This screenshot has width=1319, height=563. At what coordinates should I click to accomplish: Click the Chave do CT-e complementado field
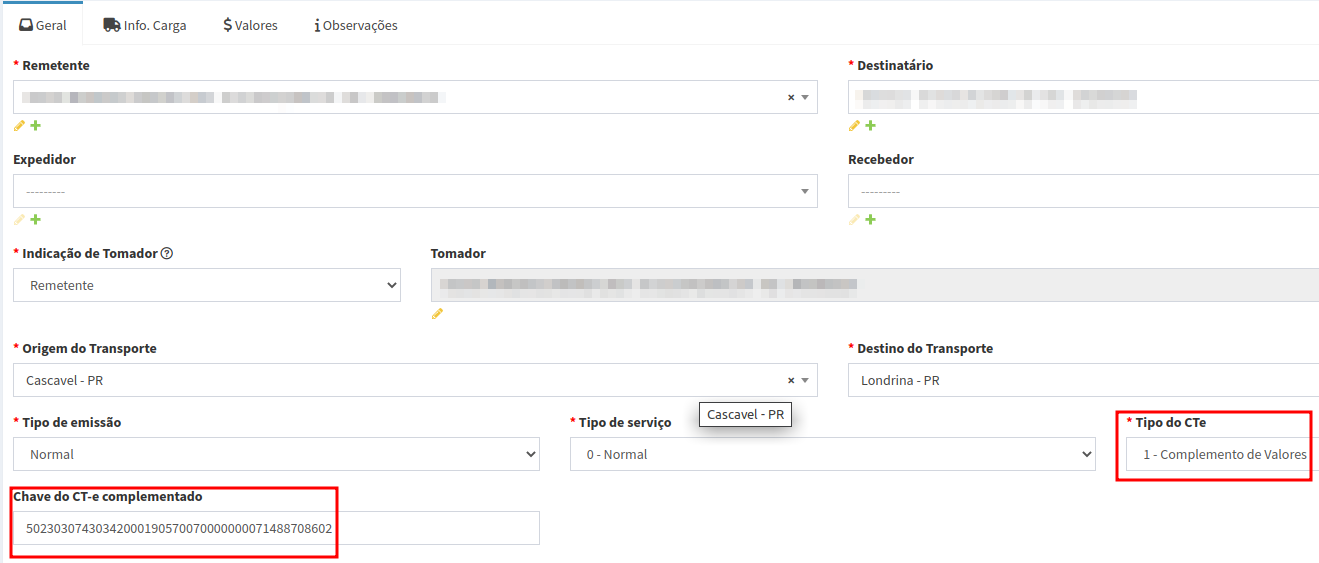click(276, 528)
